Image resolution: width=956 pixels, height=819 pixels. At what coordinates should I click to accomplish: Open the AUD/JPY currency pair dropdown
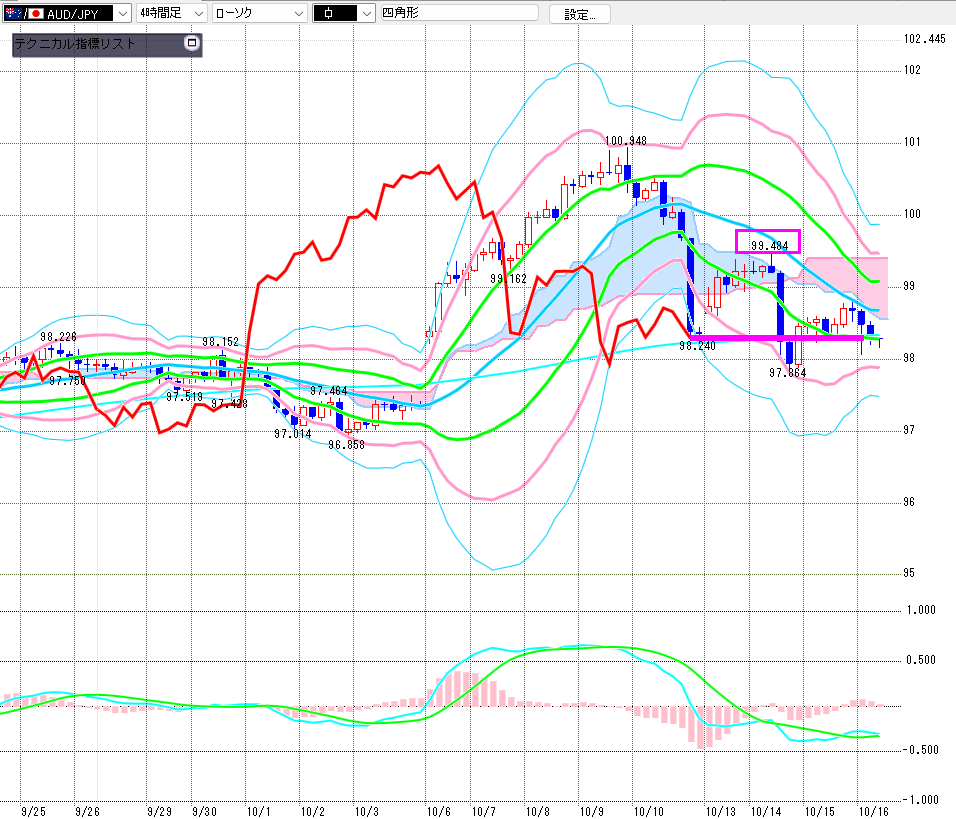click(122, 14)
